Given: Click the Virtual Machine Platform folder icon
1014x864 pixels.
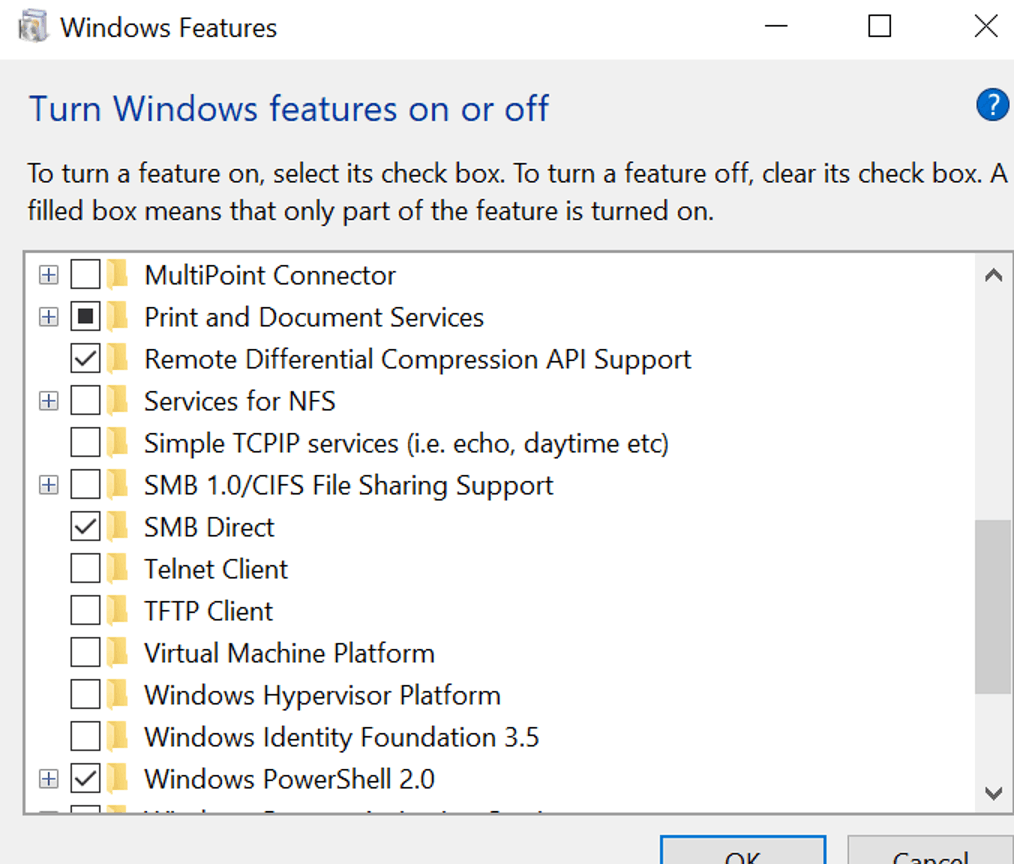Looking at the screenshot, I should click(118, 653).
